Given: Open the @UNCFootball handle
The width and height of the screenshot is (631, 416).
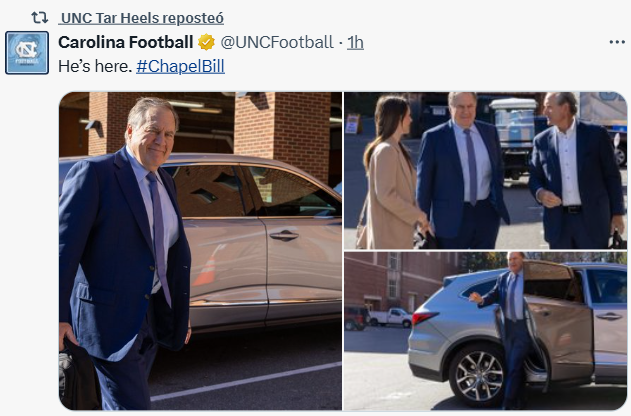Looking at the screenshot, I should [277, 42].
